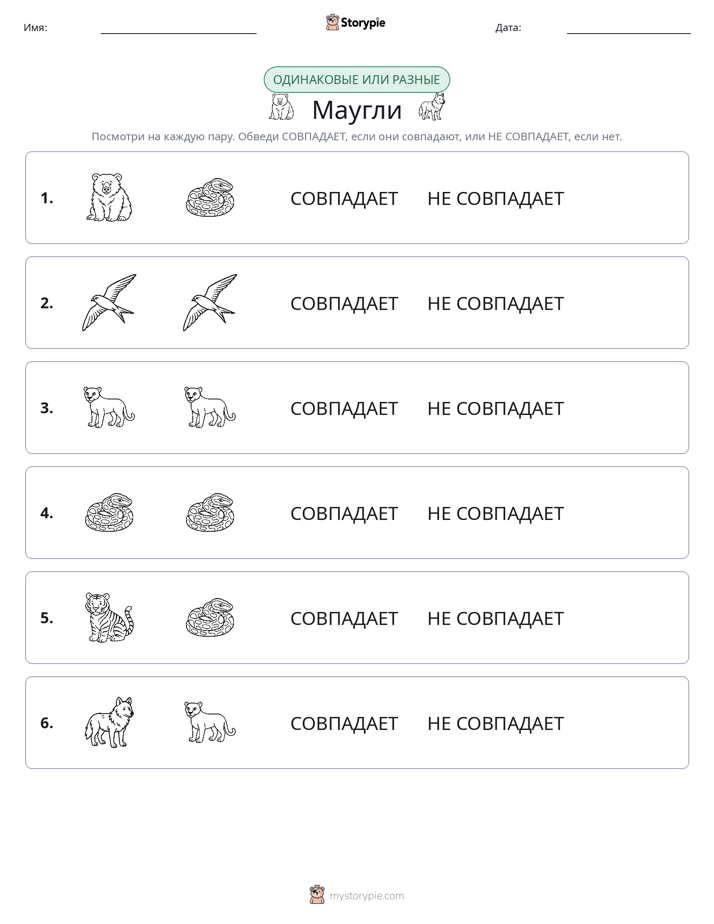Choose НЕ СОВПАДАЕТ for row 5
The image size is (714, 924).
click(x=495, y=618)
